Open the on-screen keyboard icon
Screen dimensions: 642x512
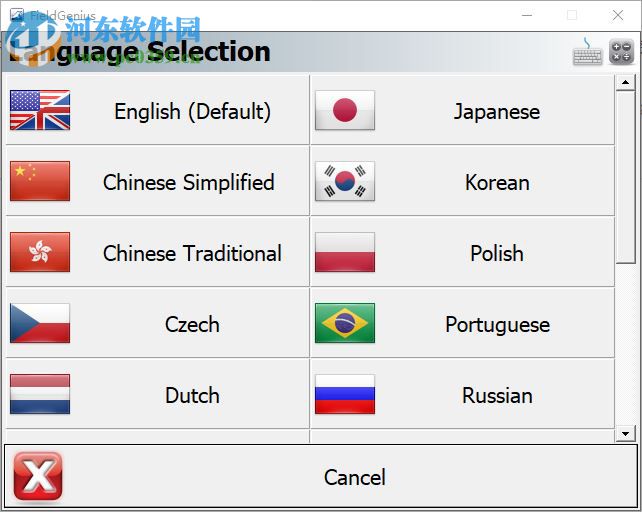[x=588, y=52]
